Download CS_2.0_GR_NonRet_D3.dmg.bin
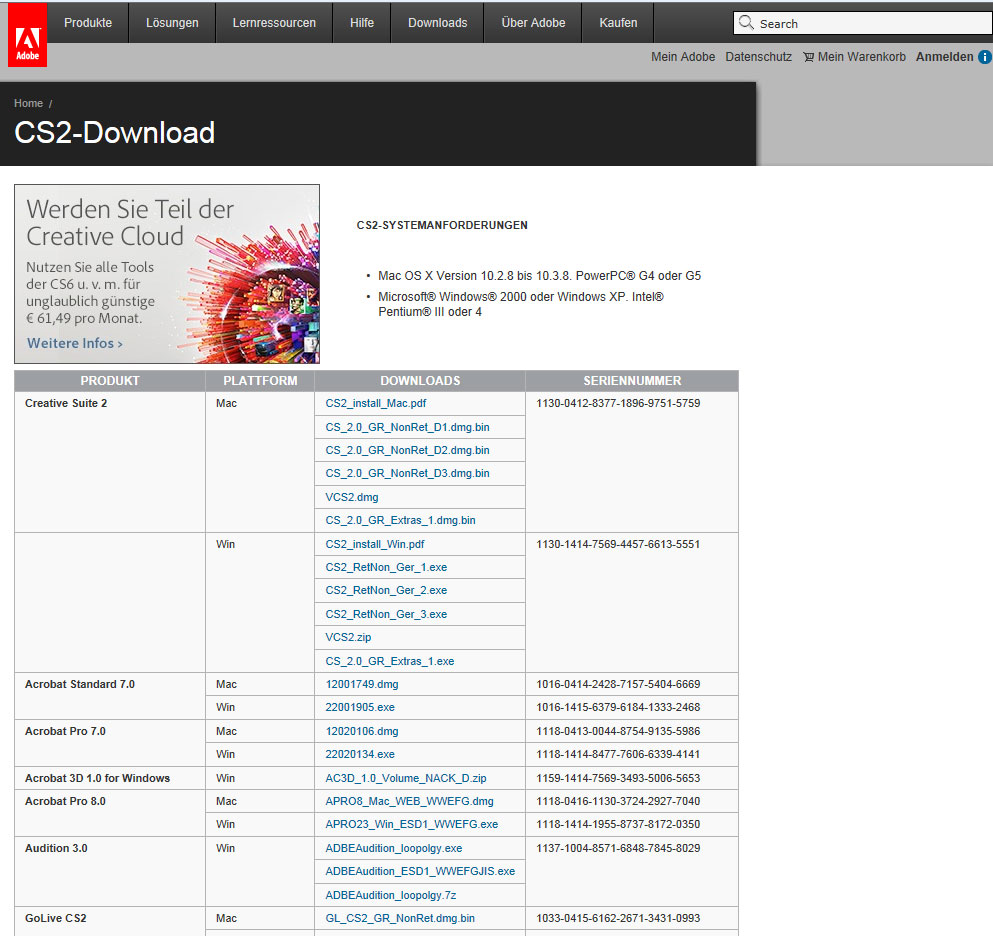Viewport: 993px width, 936px height. [407, 473]
